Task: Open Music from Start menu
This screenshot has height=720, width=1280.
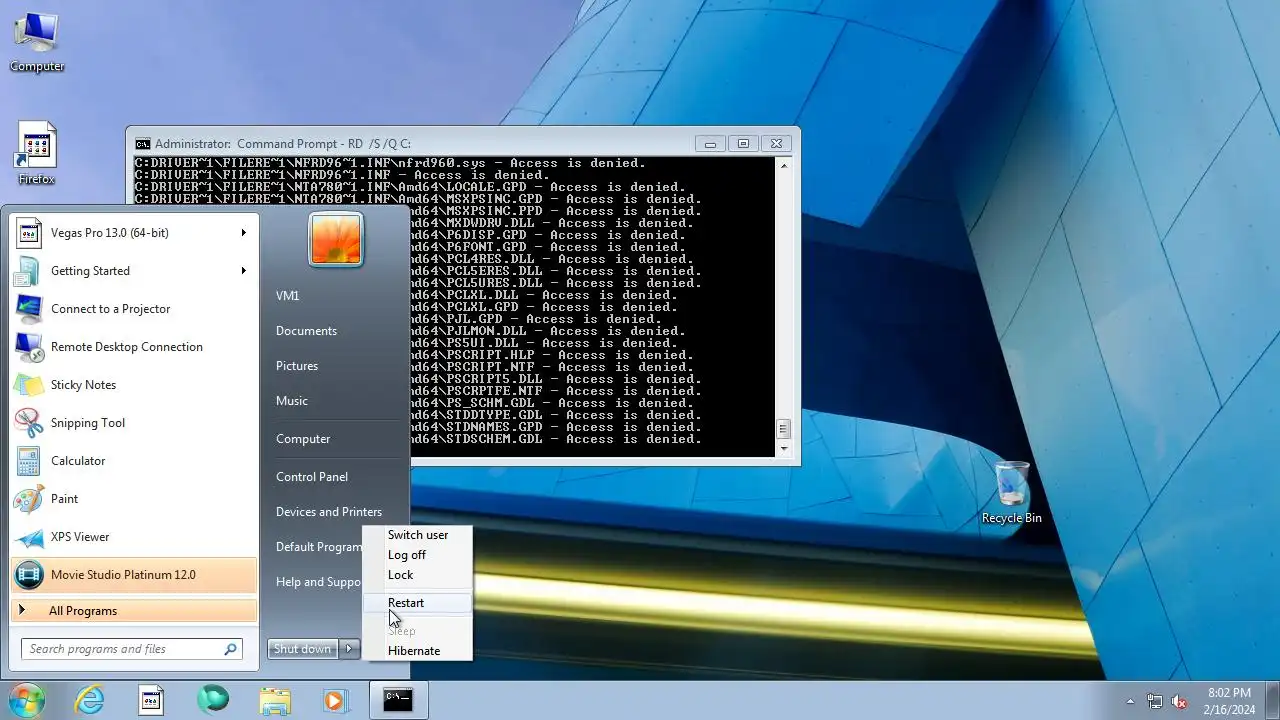Action: coord(292,401)
